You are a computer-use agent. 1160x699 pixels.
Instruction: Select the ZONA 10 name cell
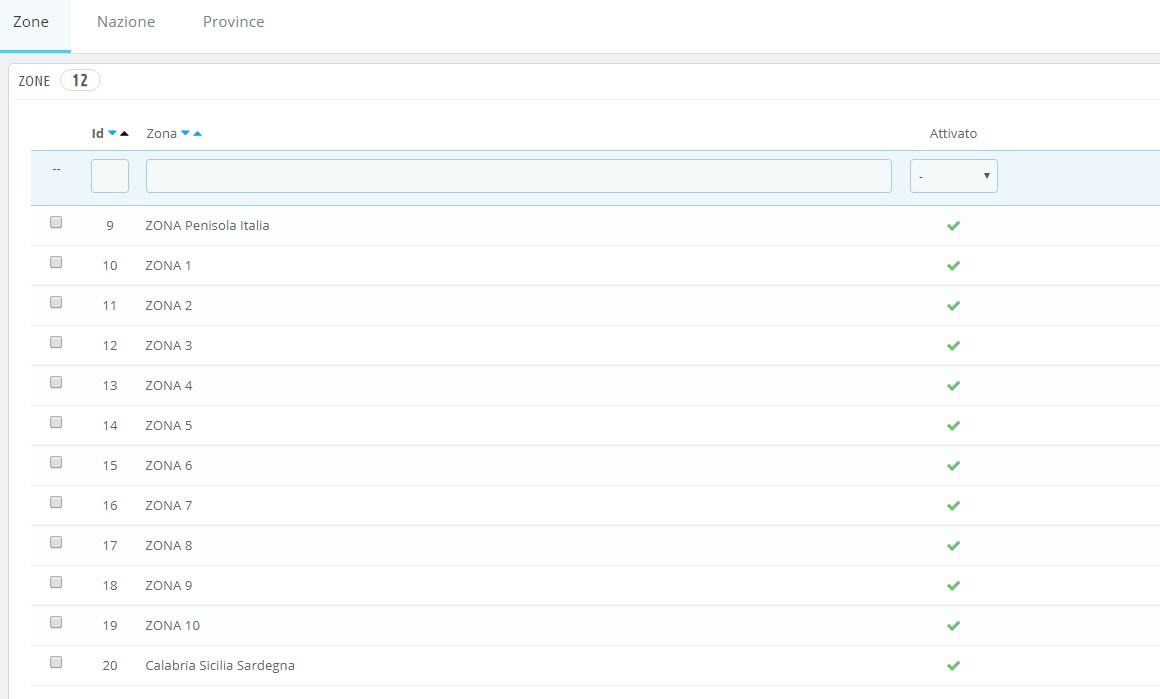(x=172, y=625)
